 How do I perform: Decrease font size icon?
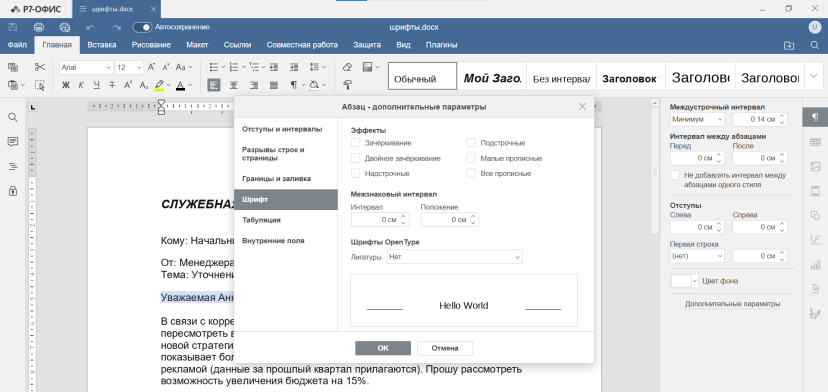coord(166,67)
